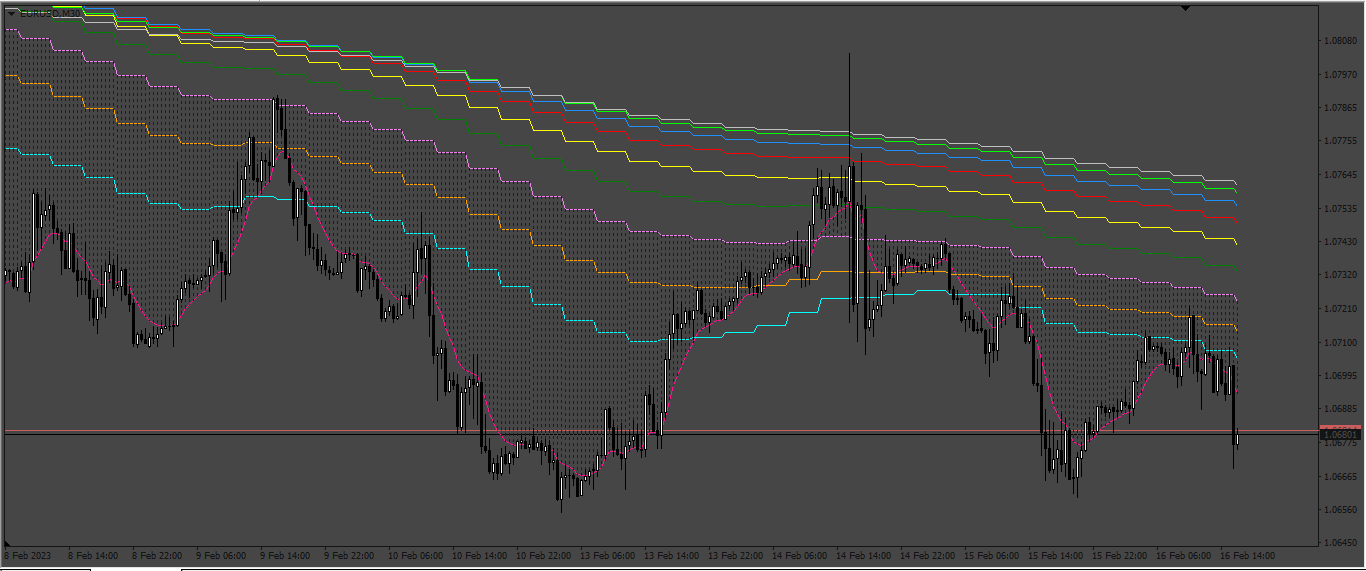1366x571 pixels.
Task: Click the 15 Feb 06:00 time label
Action: coord(992,554)
